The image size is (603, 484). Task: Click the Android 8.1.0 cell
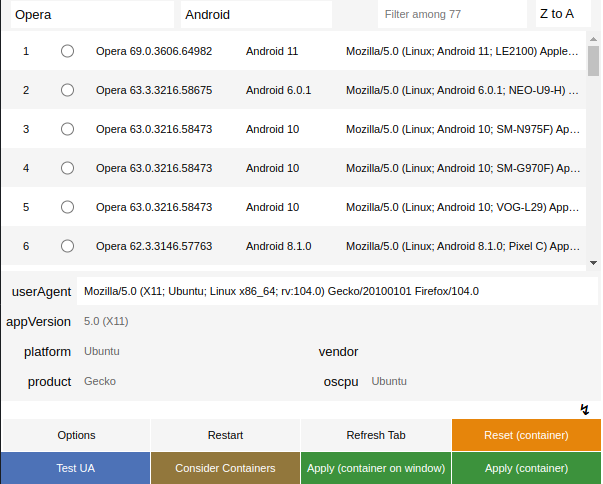(278, 246)
